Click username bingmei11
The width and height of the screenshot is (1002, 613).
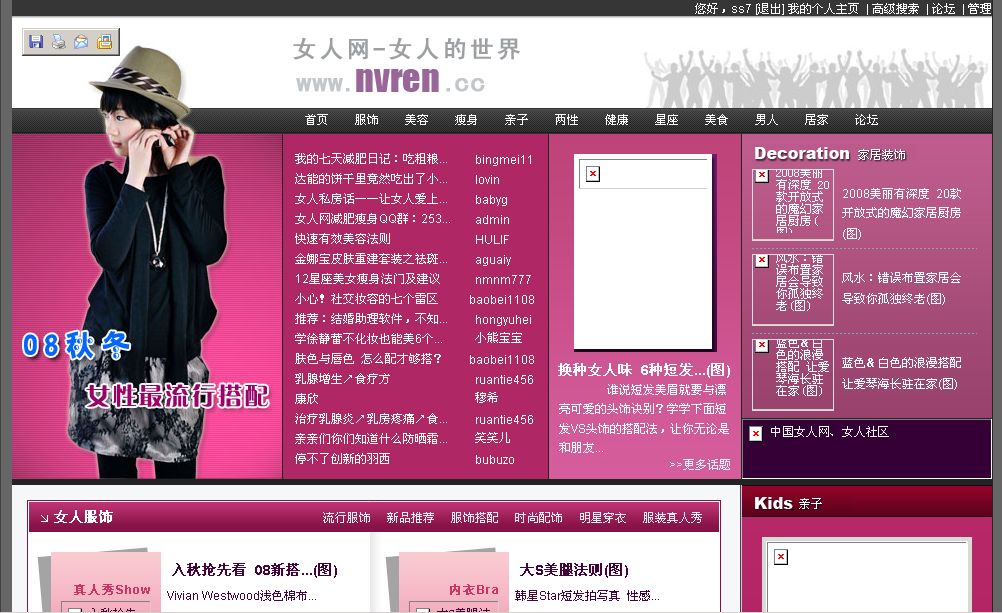(504, 160)
